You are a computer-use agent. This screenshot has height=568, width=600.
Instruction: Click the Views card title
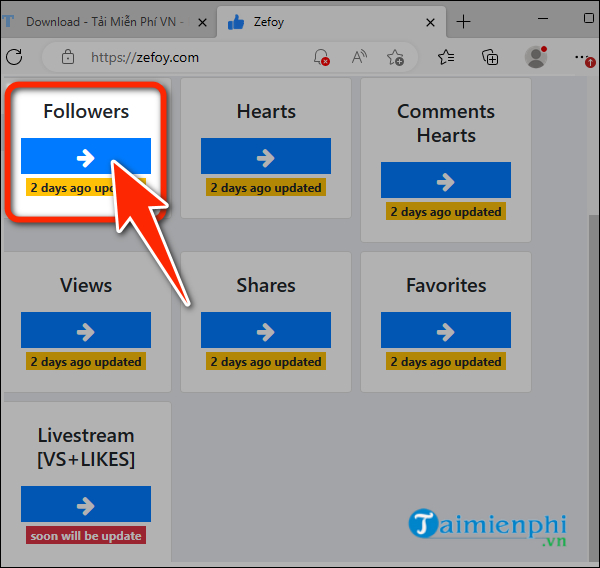point(86,286)
